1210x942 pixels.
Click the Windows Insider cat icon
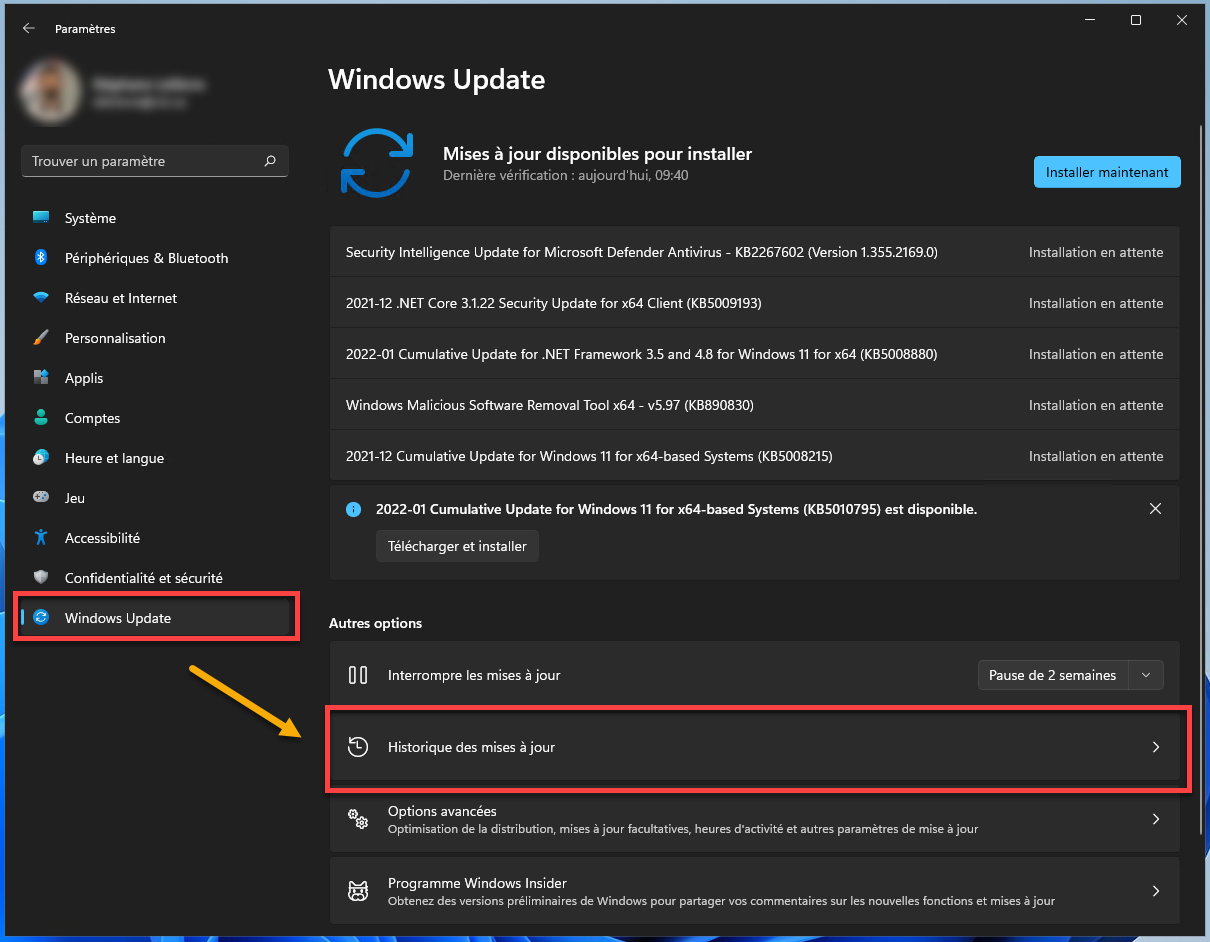[358, 891]
